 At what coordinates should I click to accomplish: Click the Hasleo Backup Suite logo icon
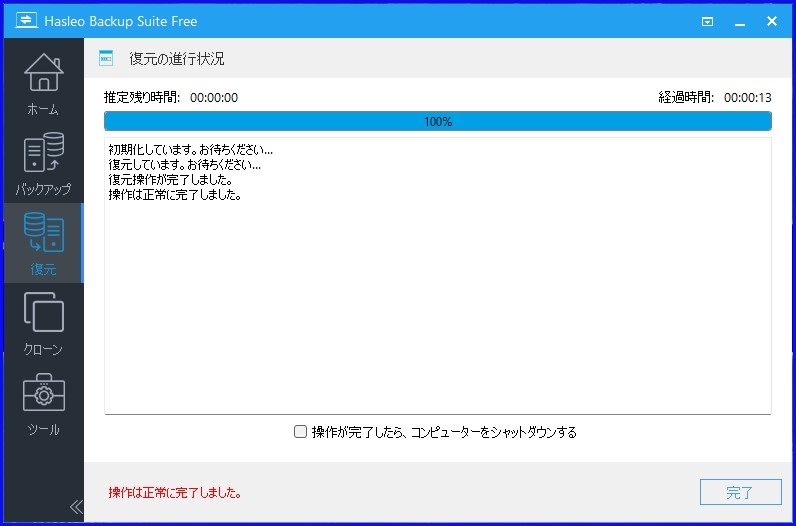pos(26,20)
